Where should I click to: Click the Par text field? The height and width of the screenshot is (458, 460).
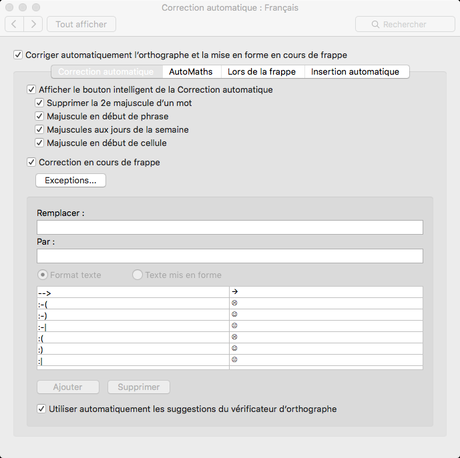(x=230, y=256)
